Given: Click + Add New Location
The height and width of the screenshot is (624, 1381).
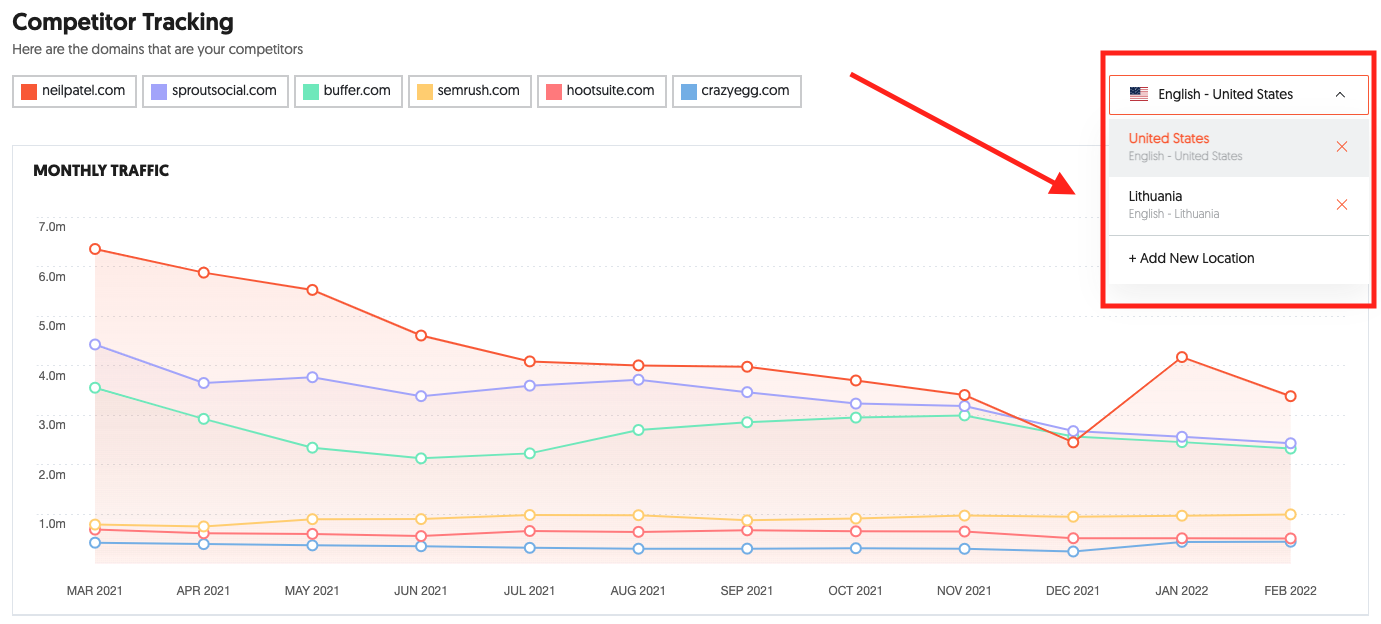Looking at the screenshot, I should tap(1191, 258).
